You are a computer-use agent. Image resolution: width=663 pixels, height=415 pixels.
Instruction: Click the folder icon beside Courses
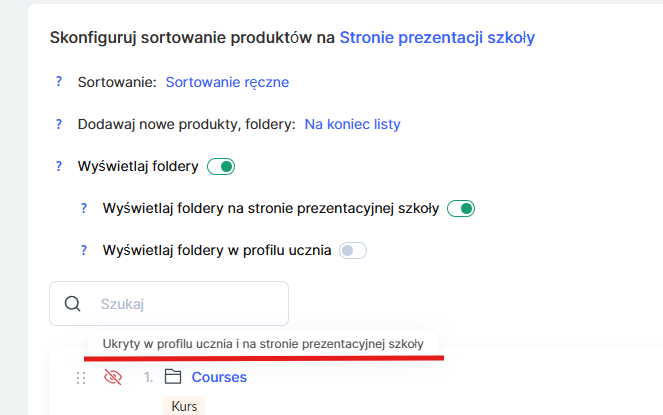(x=172, y=377)
